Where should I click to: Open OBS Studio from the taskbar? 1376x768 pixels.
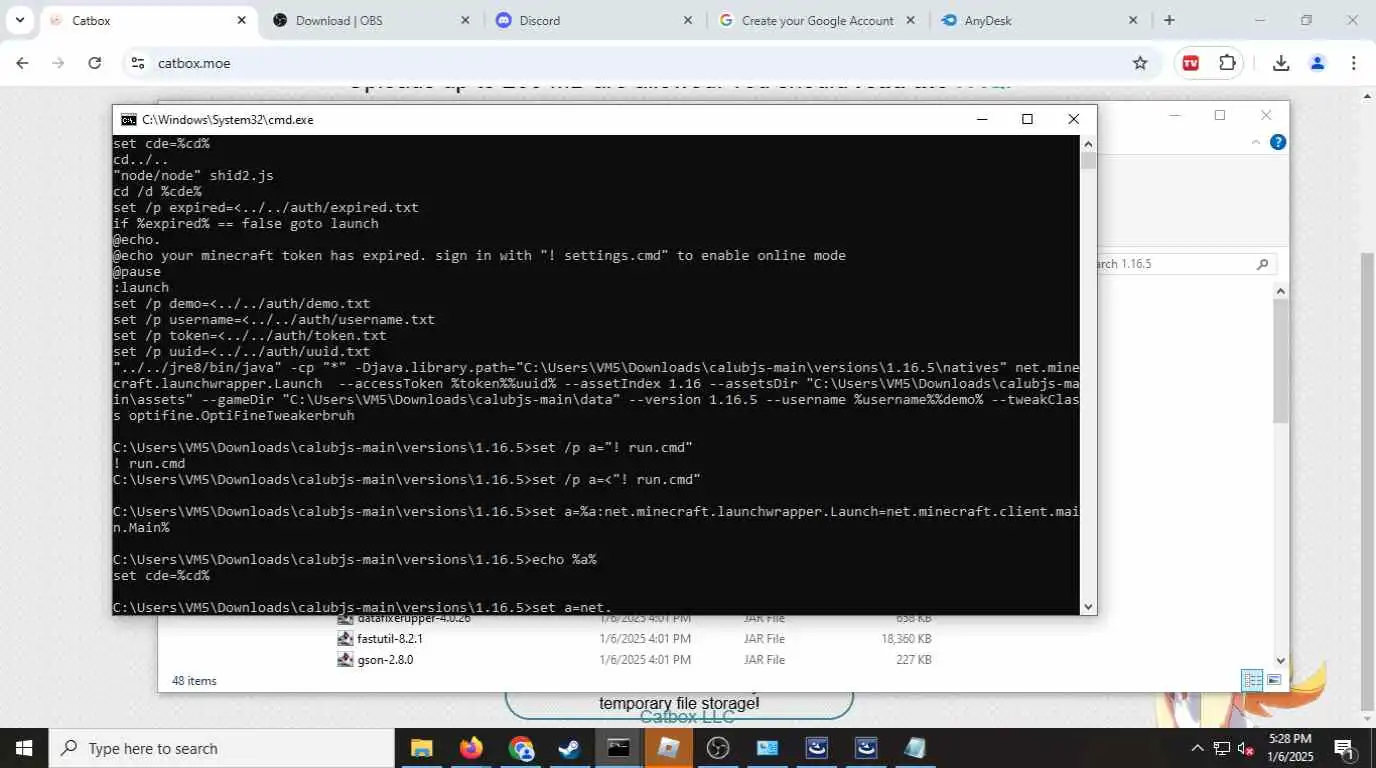tap(717, 748)
